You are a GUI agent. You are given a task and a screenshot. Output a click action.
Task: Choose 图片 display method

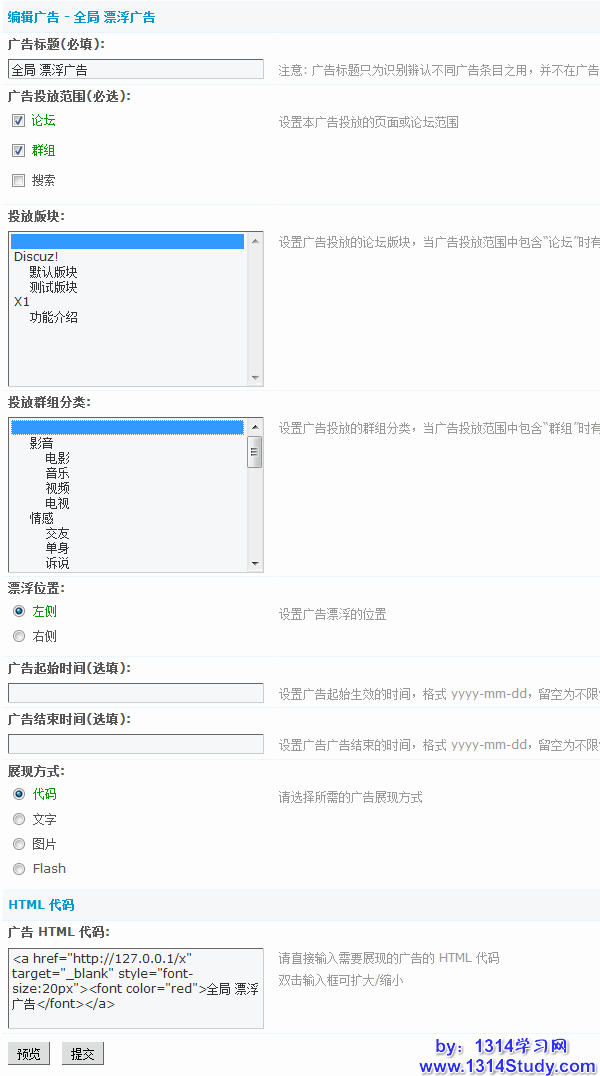tap(19, 844)
